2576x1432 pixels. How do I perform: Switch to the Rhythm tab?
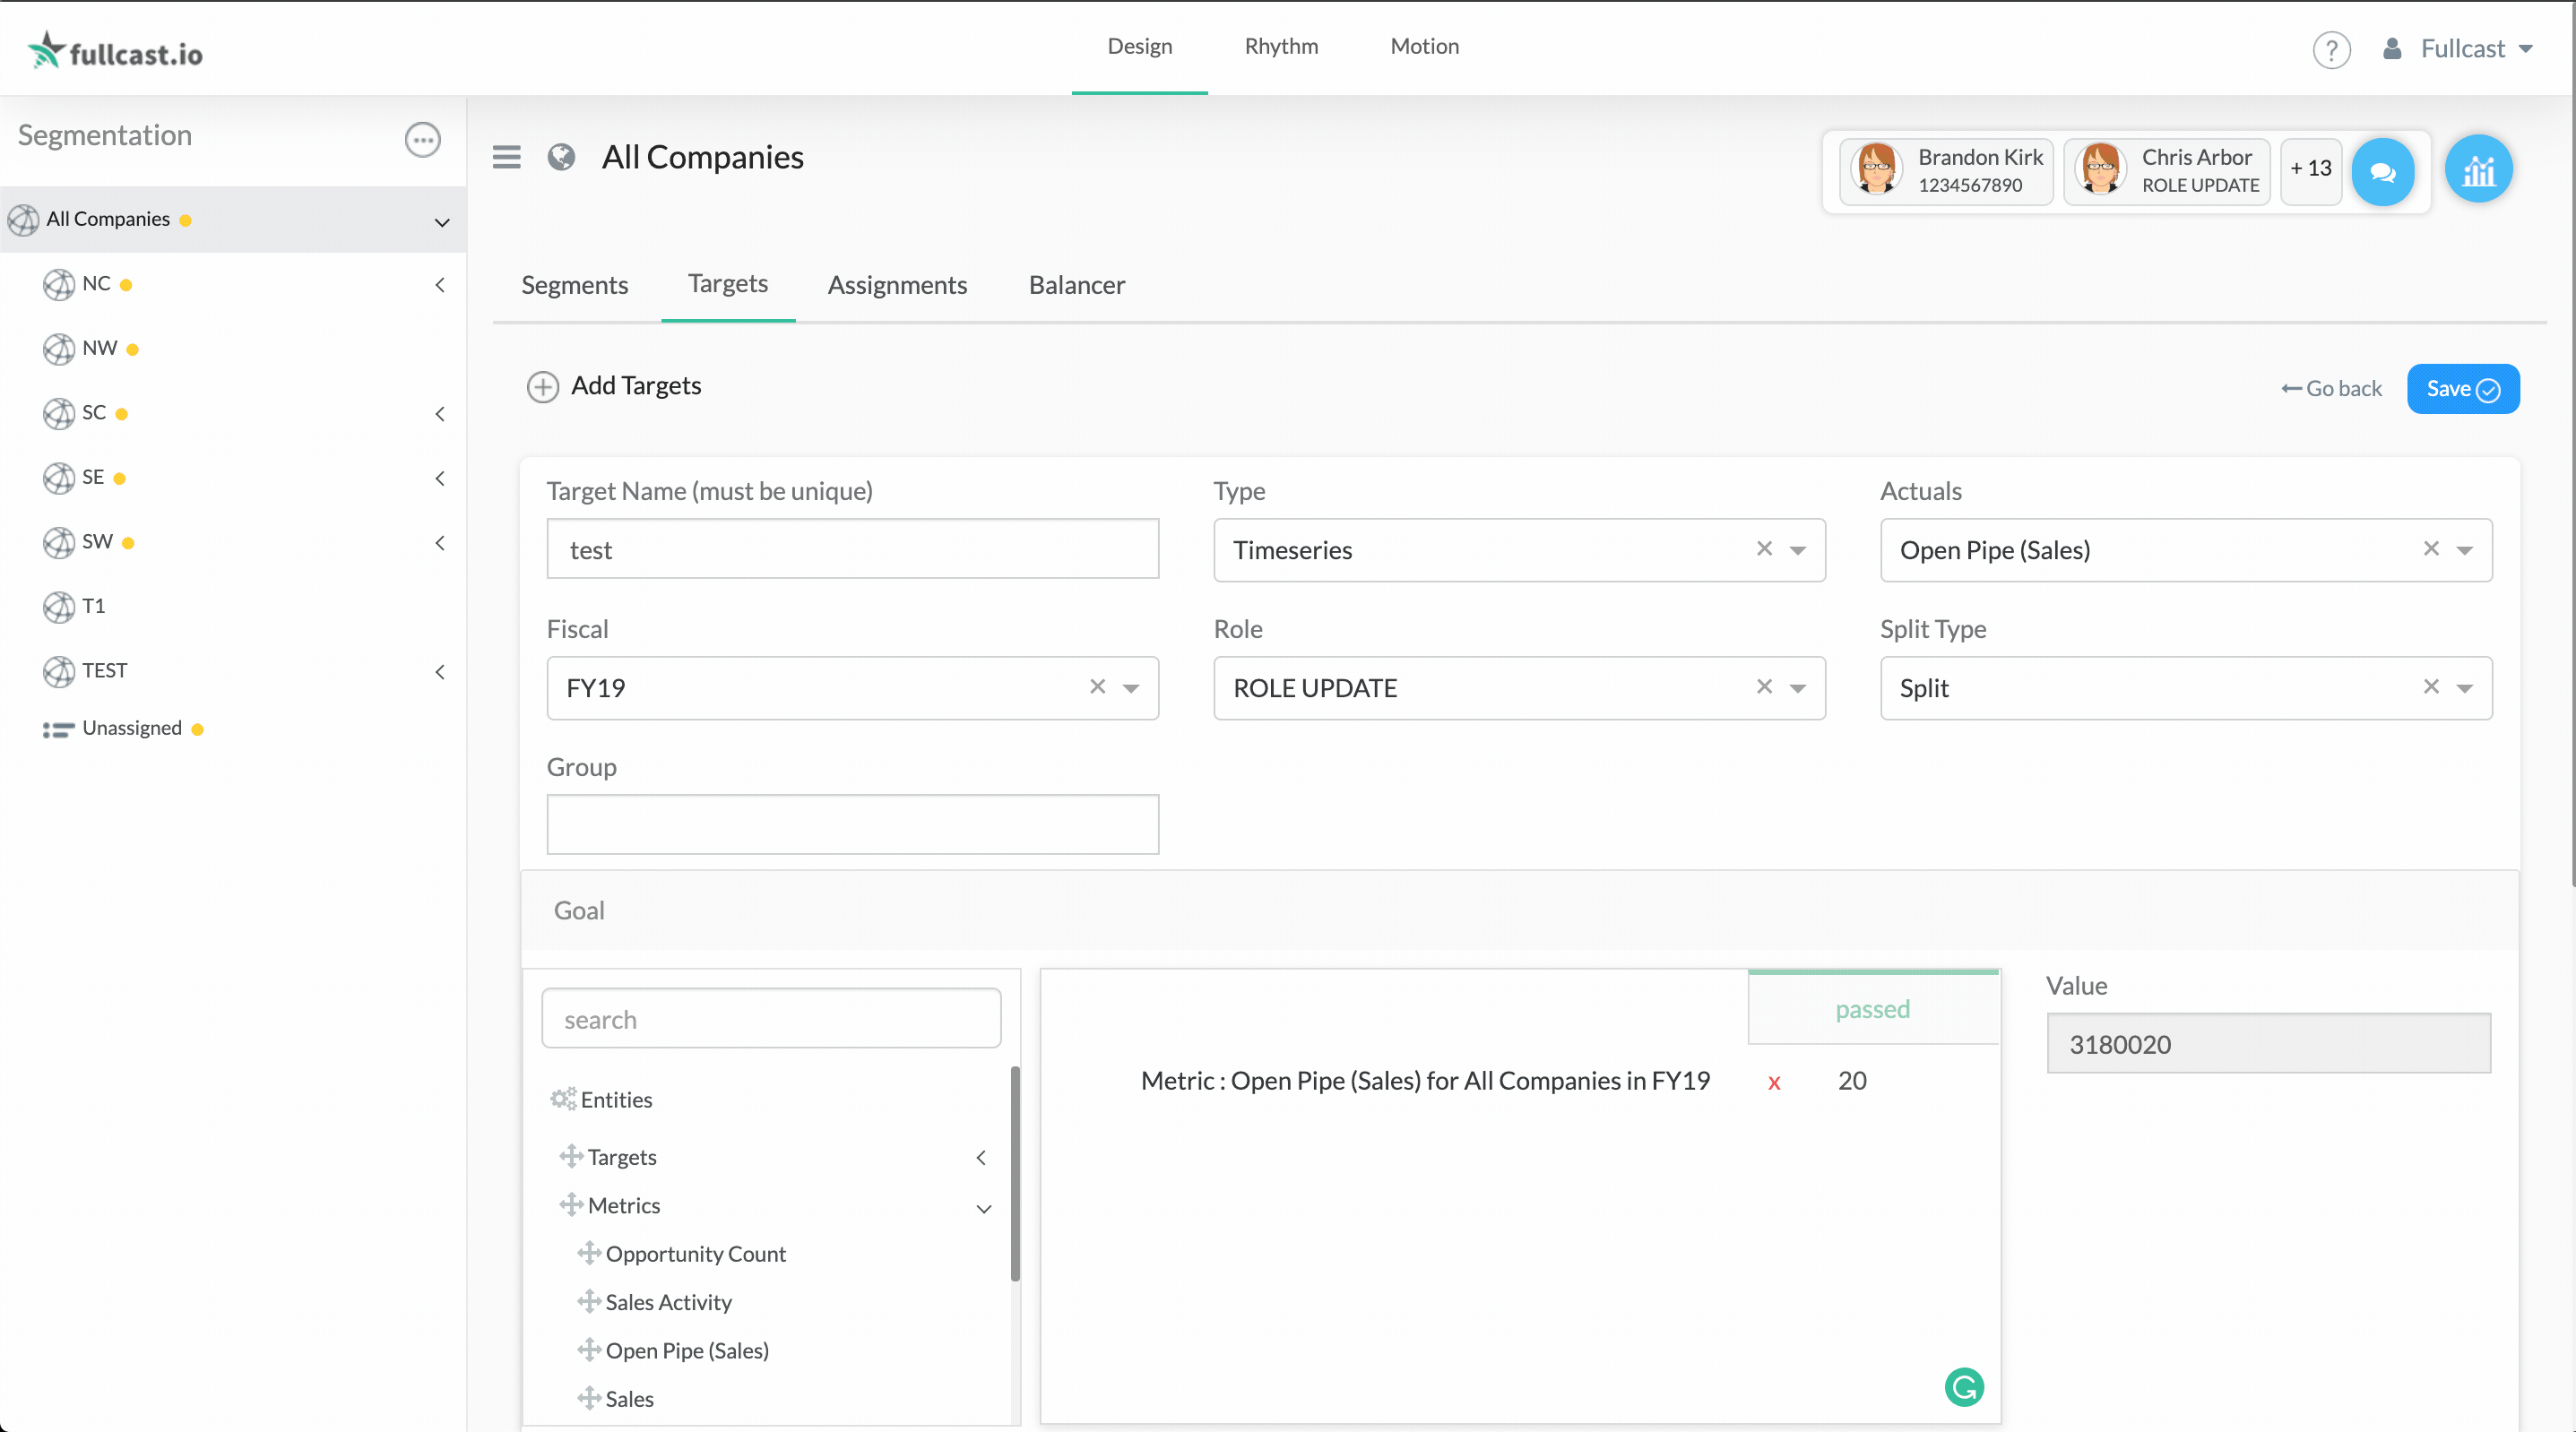click(x=1281, y=46)
